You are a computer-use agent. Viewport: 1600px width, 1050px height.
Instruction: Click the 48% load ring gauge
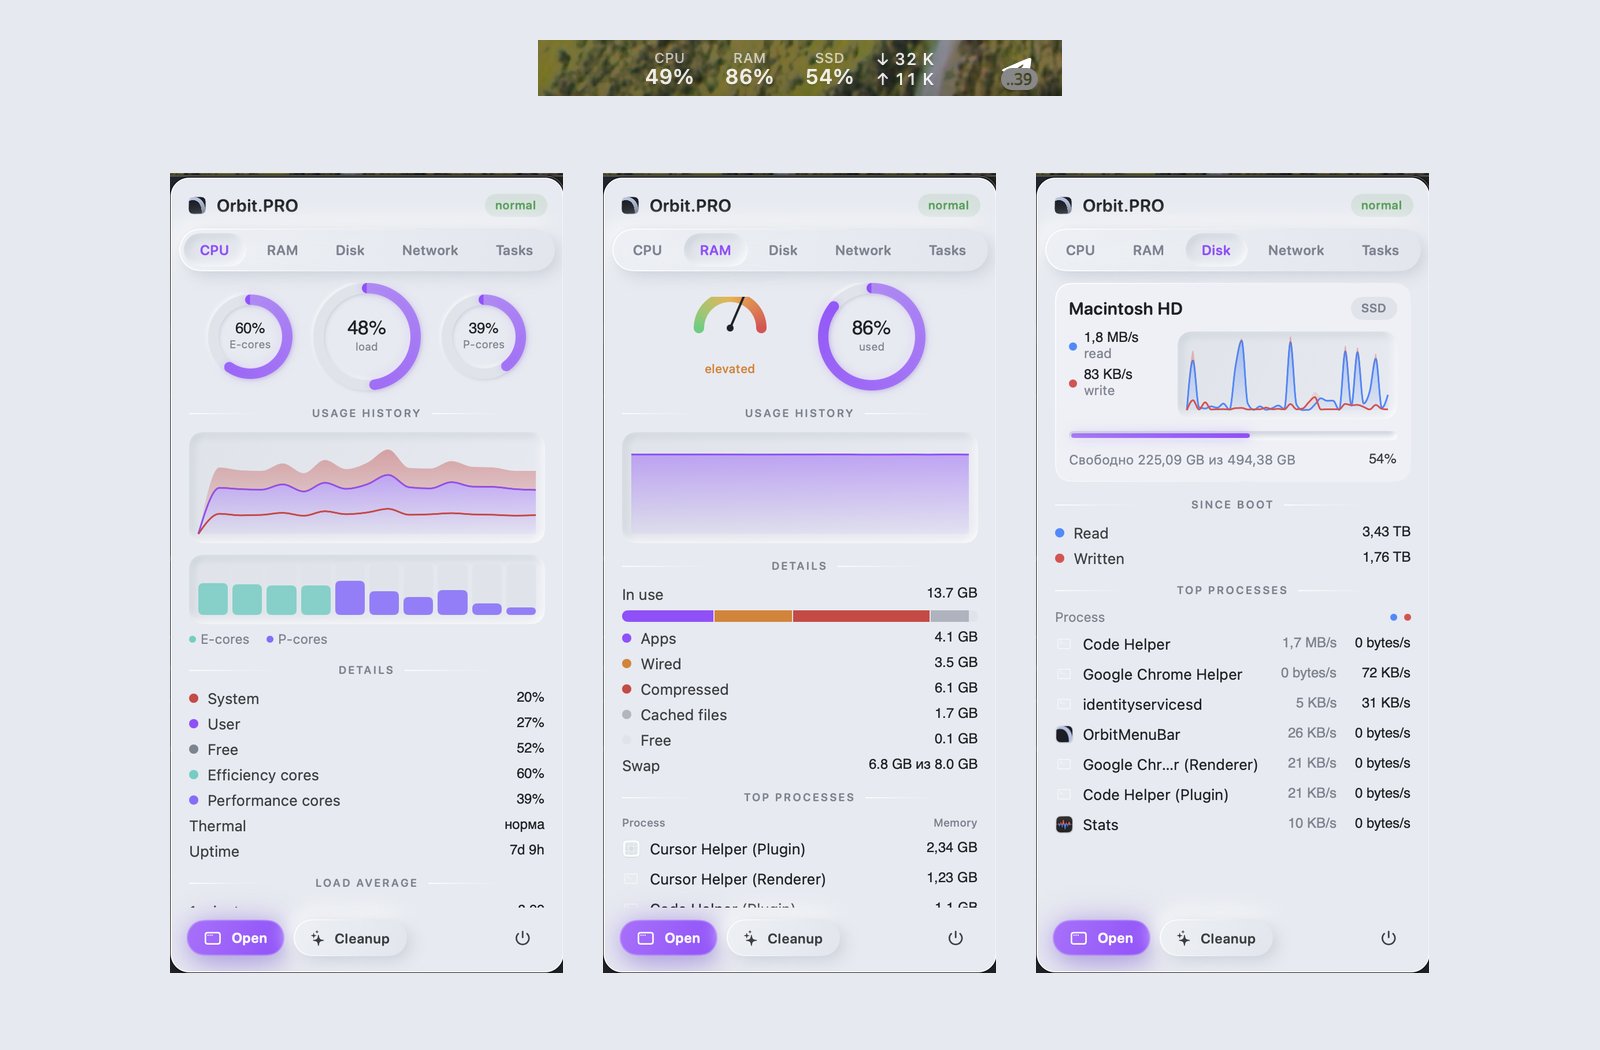tap(367, 337)
